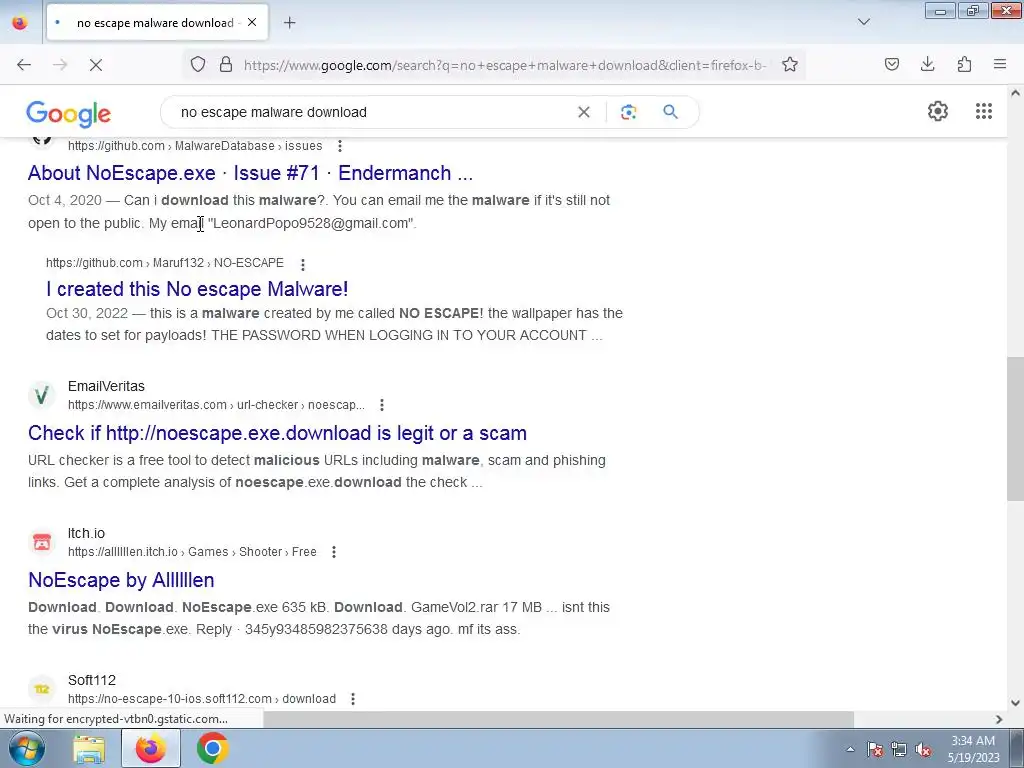Clear the Google search box text
Screen dimensions: 1024x768
pyautogui.click(x=584, y=112)
